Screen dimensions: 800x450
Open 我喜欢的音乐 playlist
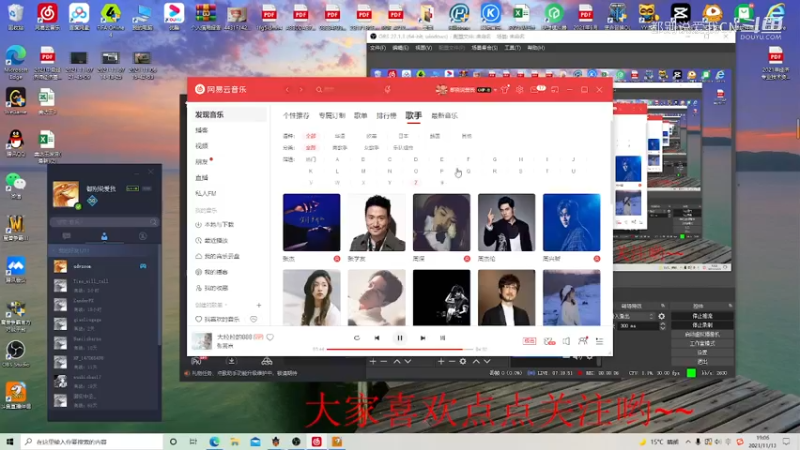coord(222,319)
